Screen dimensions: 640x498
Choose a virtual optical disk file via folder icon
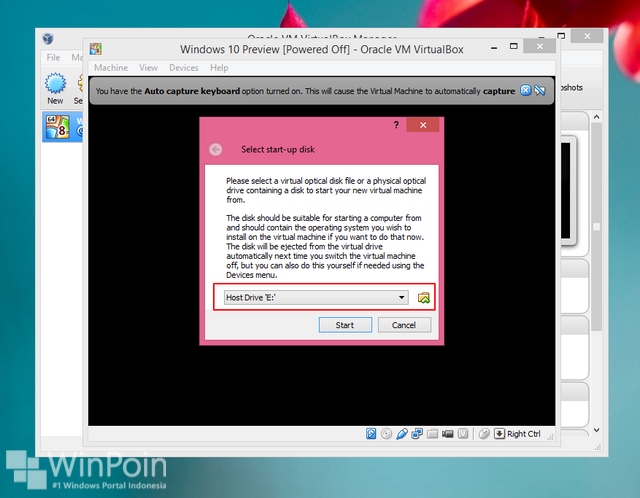tap(424, 298)
